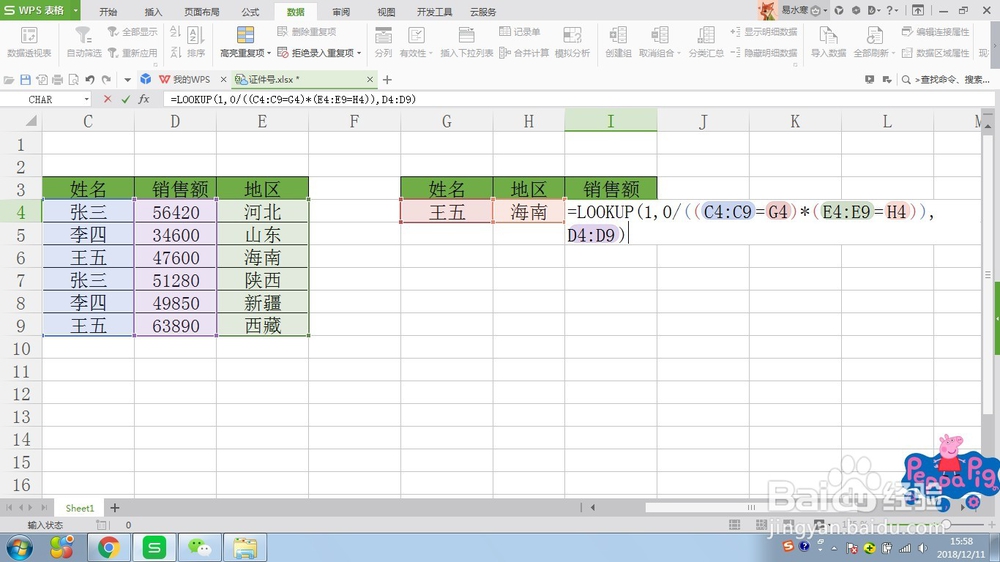
Task: Click the 排序 sort button
Action: tap(196, 42)
